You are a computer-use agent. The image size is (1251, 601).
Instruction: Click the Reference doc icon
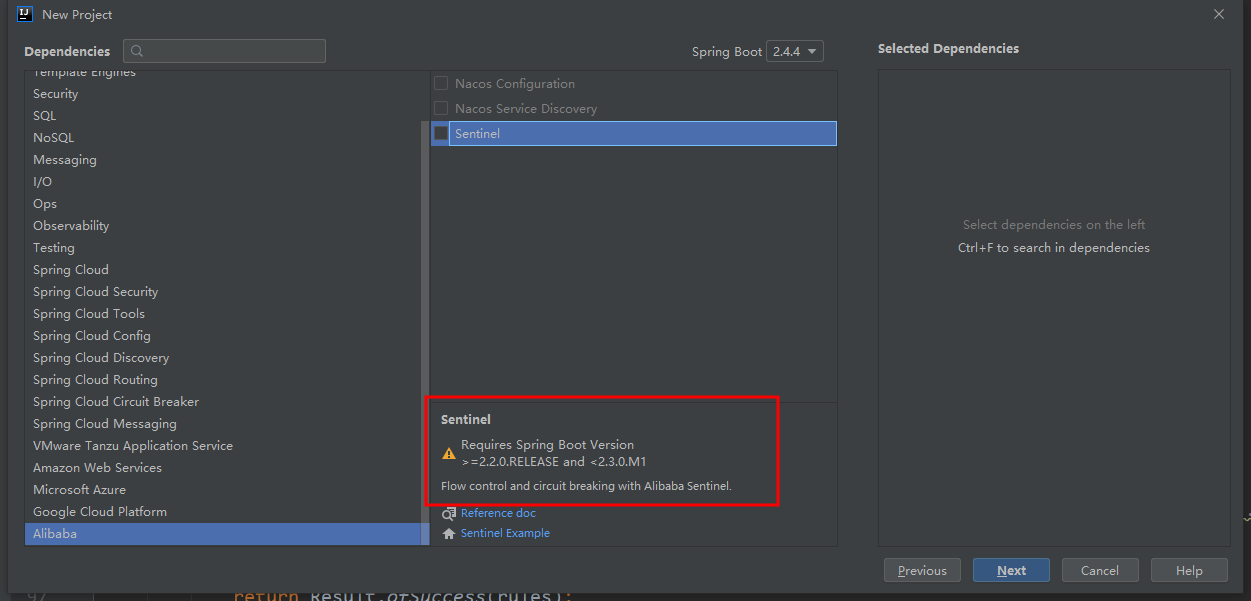449,513
